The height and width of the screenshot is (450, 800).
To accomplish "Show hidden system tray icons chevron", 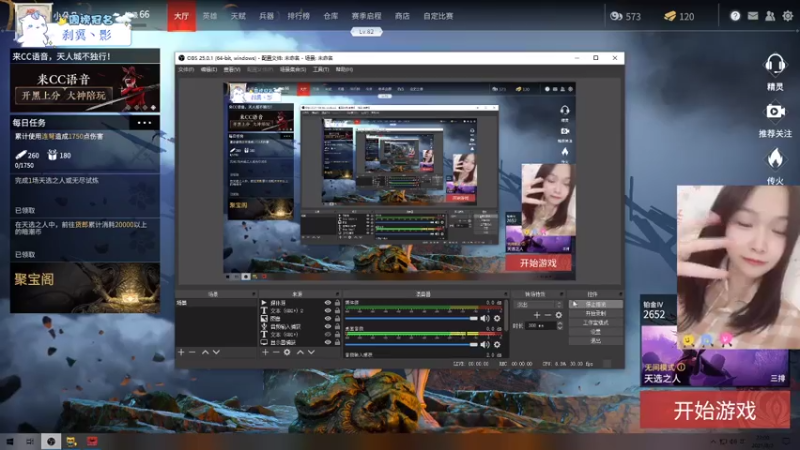I will pyautogui.click(x=713, y=441).
